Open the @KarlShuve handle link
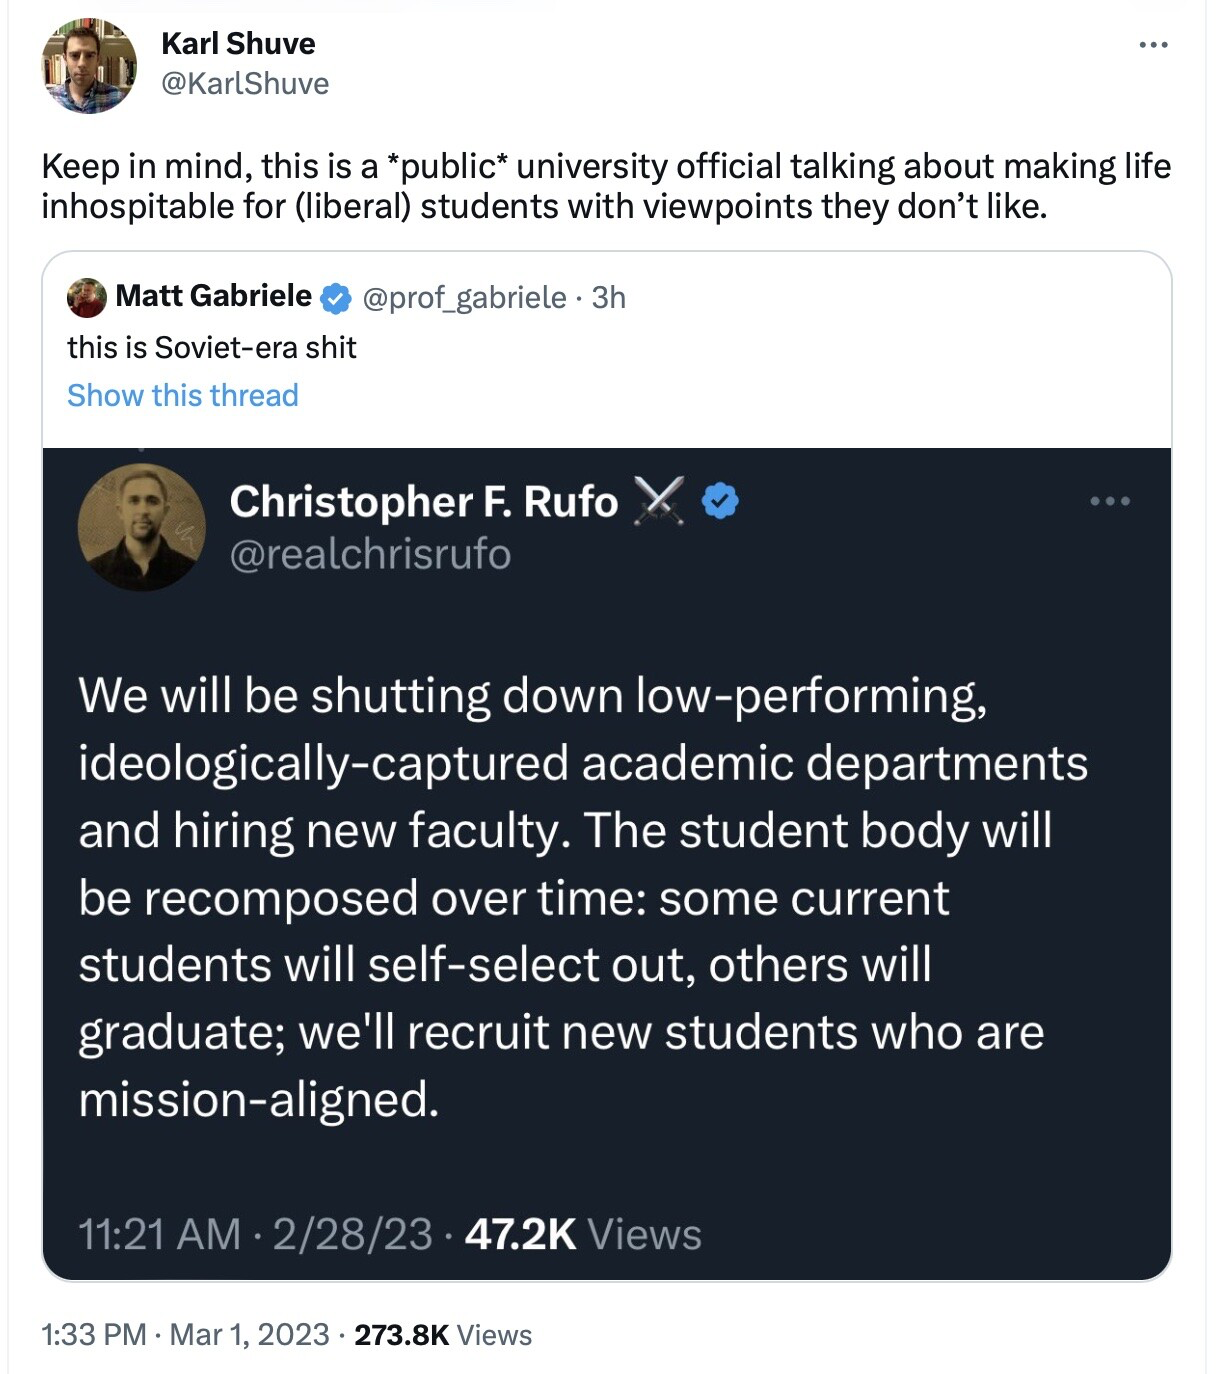This screenshot has width=1220, height=1374. [245, 83]
